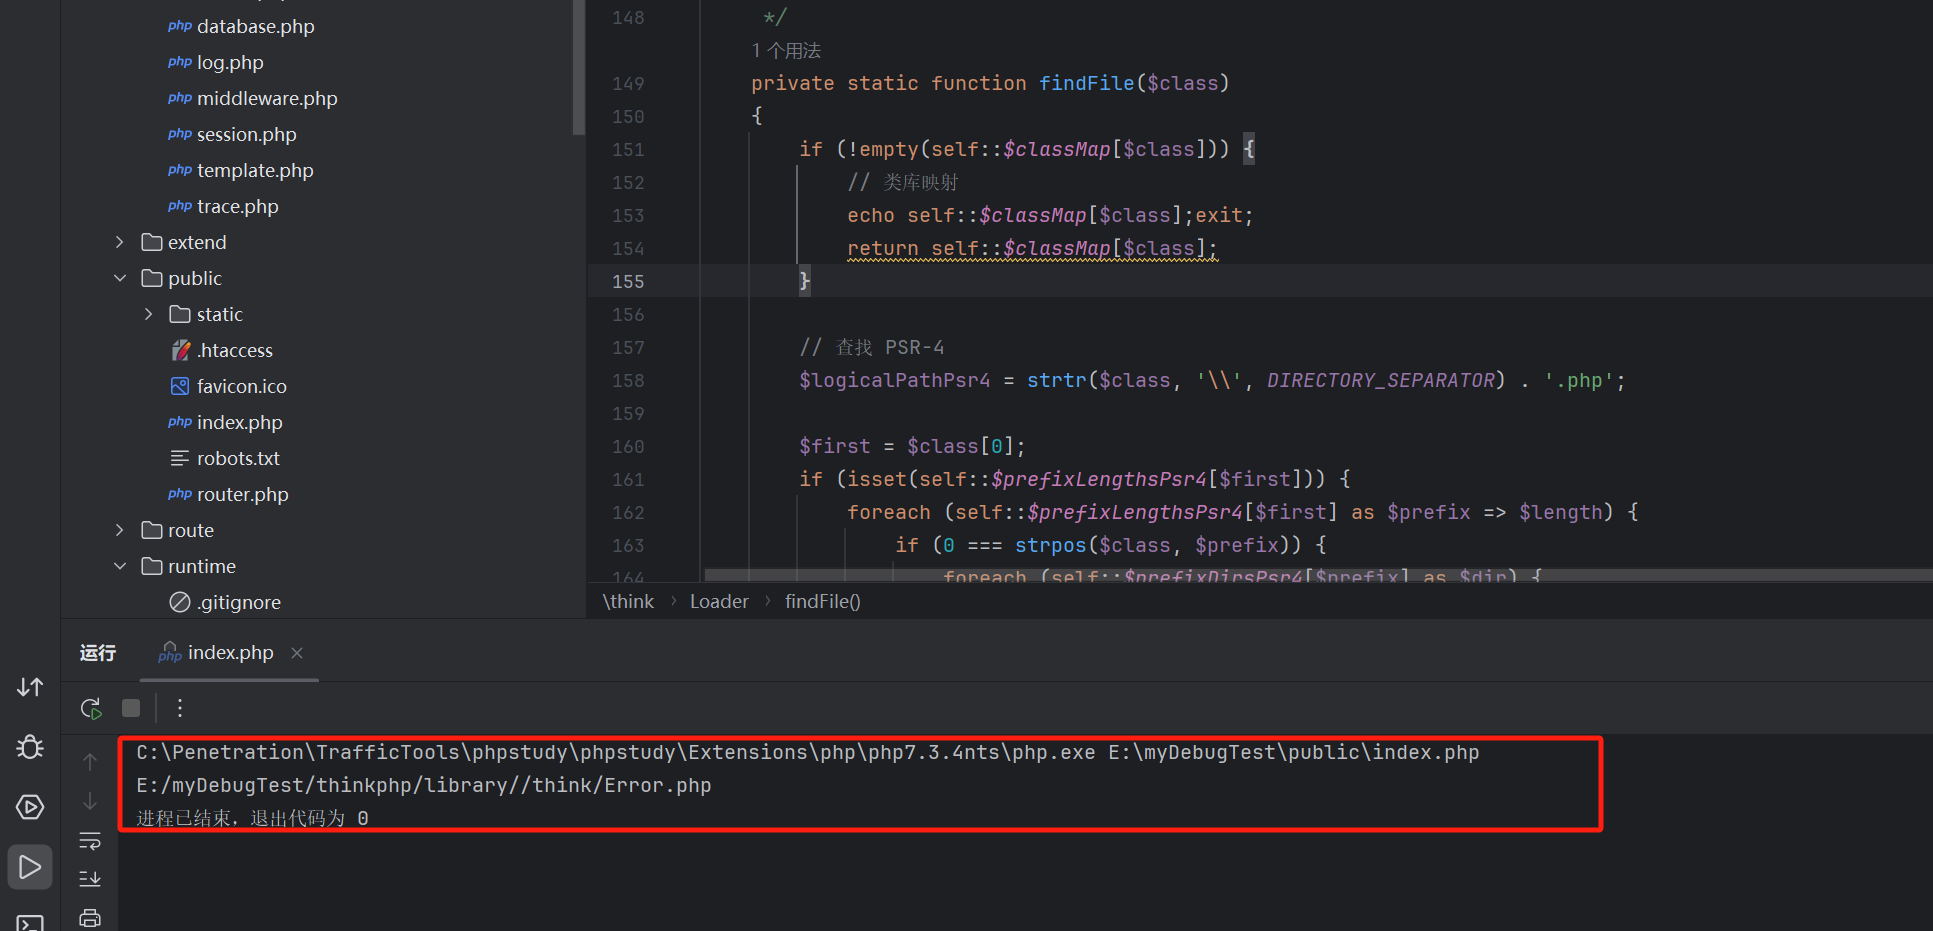Close the index.php run tab
This screenshot has height=931, width=1933.
297,653
